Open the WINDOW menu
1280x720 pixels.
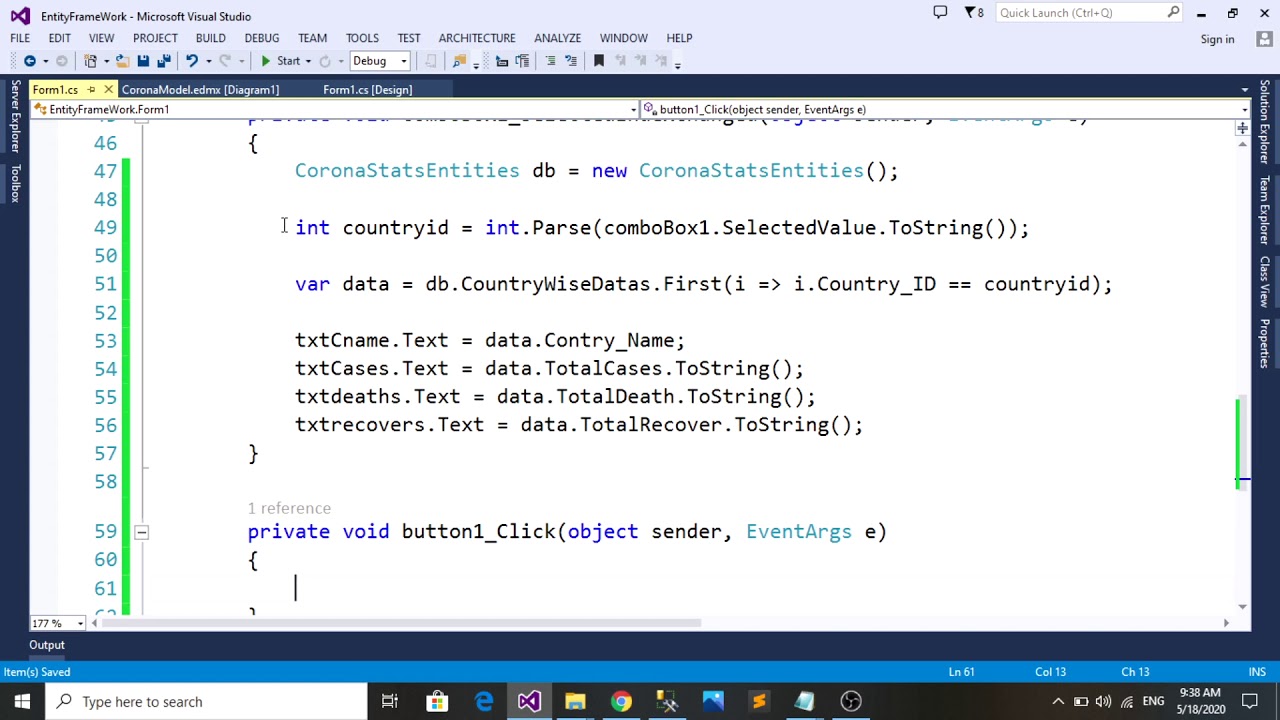(x=624, y=38)
